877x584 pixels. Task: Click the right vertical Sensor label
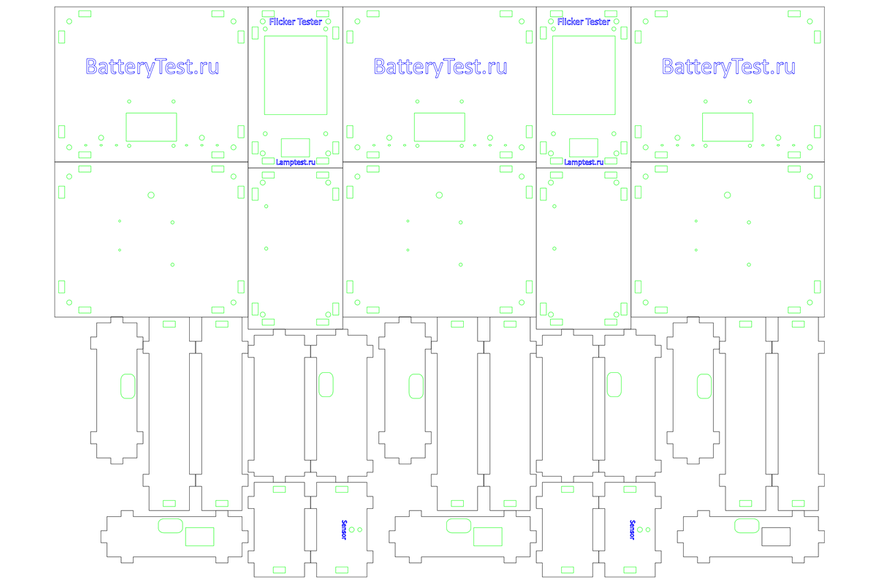631,529
